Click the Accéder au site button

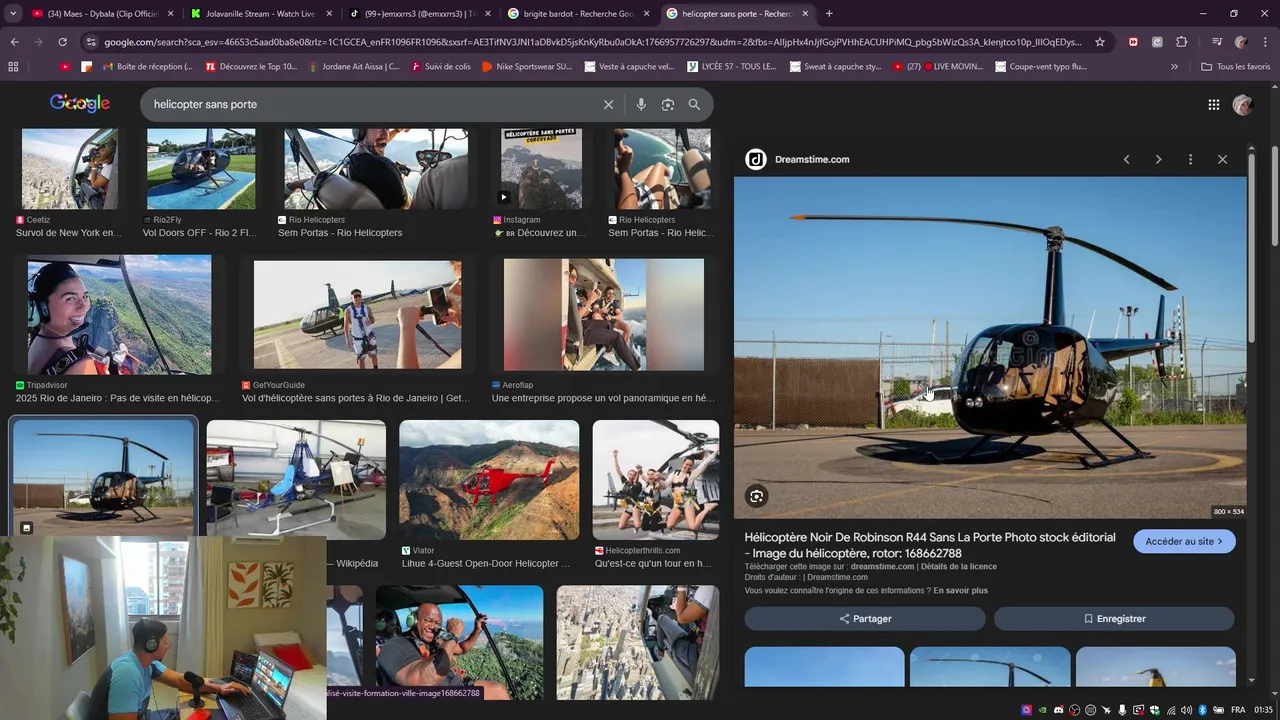pyautogui.click(x=1184, y=541)
